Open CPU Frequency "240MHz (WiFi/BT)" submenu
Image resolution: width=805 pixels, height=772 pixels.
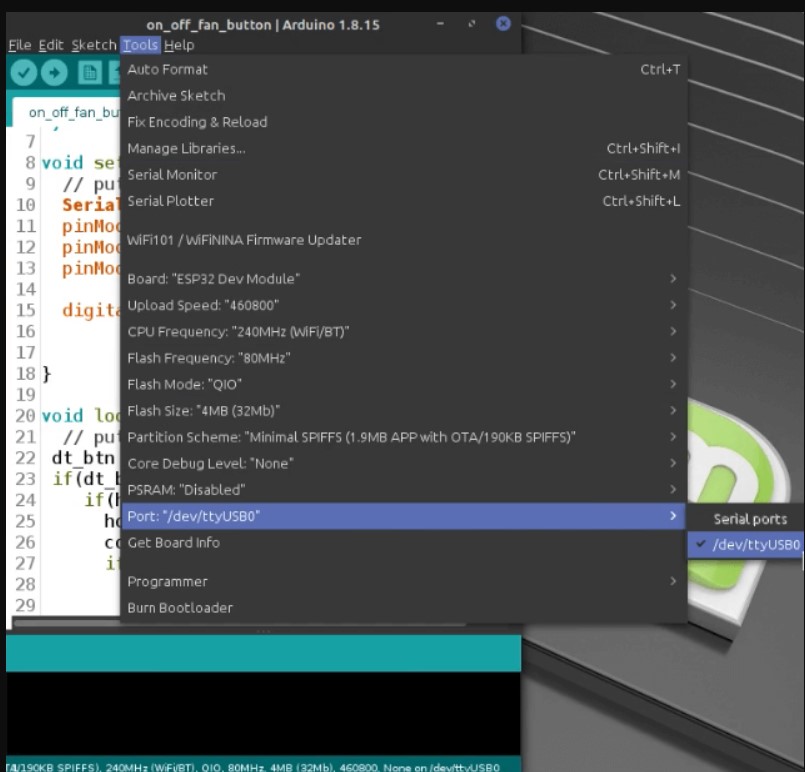(x=404, y=332)
